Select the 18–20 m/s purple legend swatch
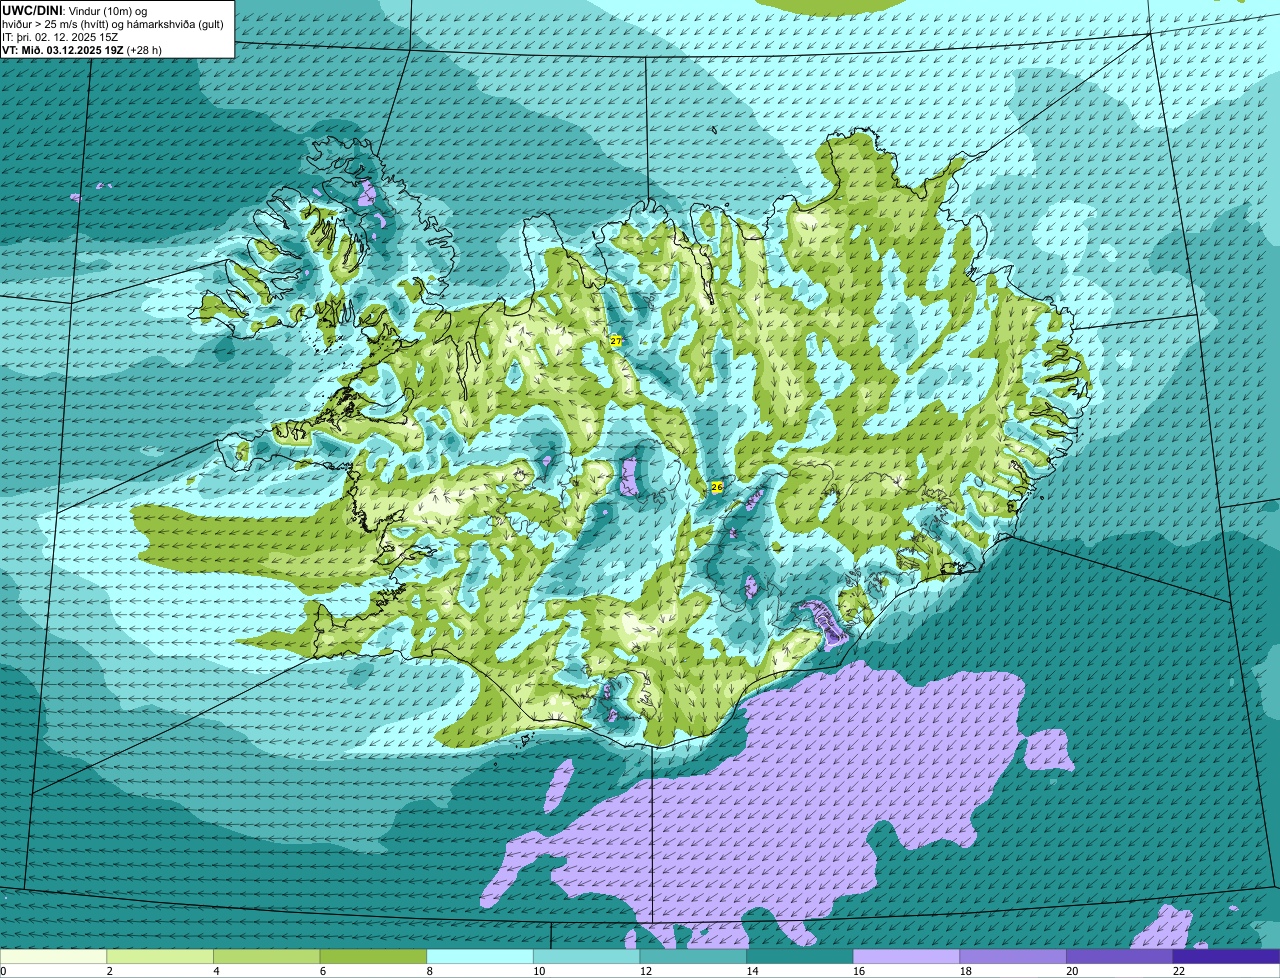Screen dimensions: 1280x978 pos(1013,956)
